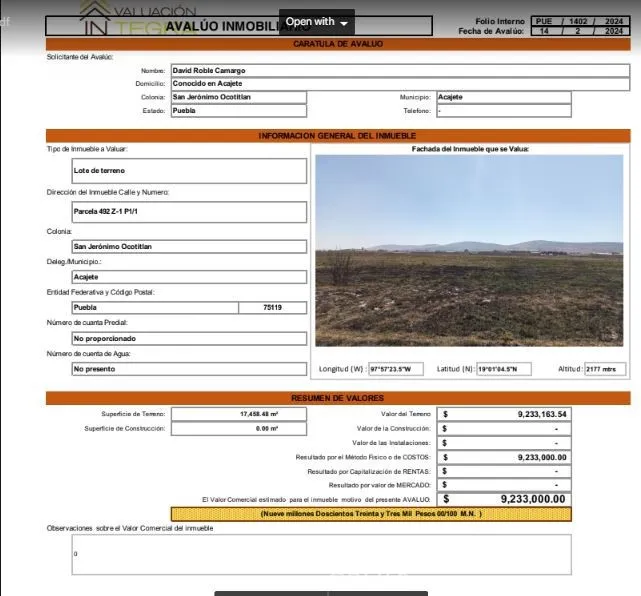Click the "No proporcionado" predial account field
The width and height of the screenshot is (641, 596).
coord(189,339)
